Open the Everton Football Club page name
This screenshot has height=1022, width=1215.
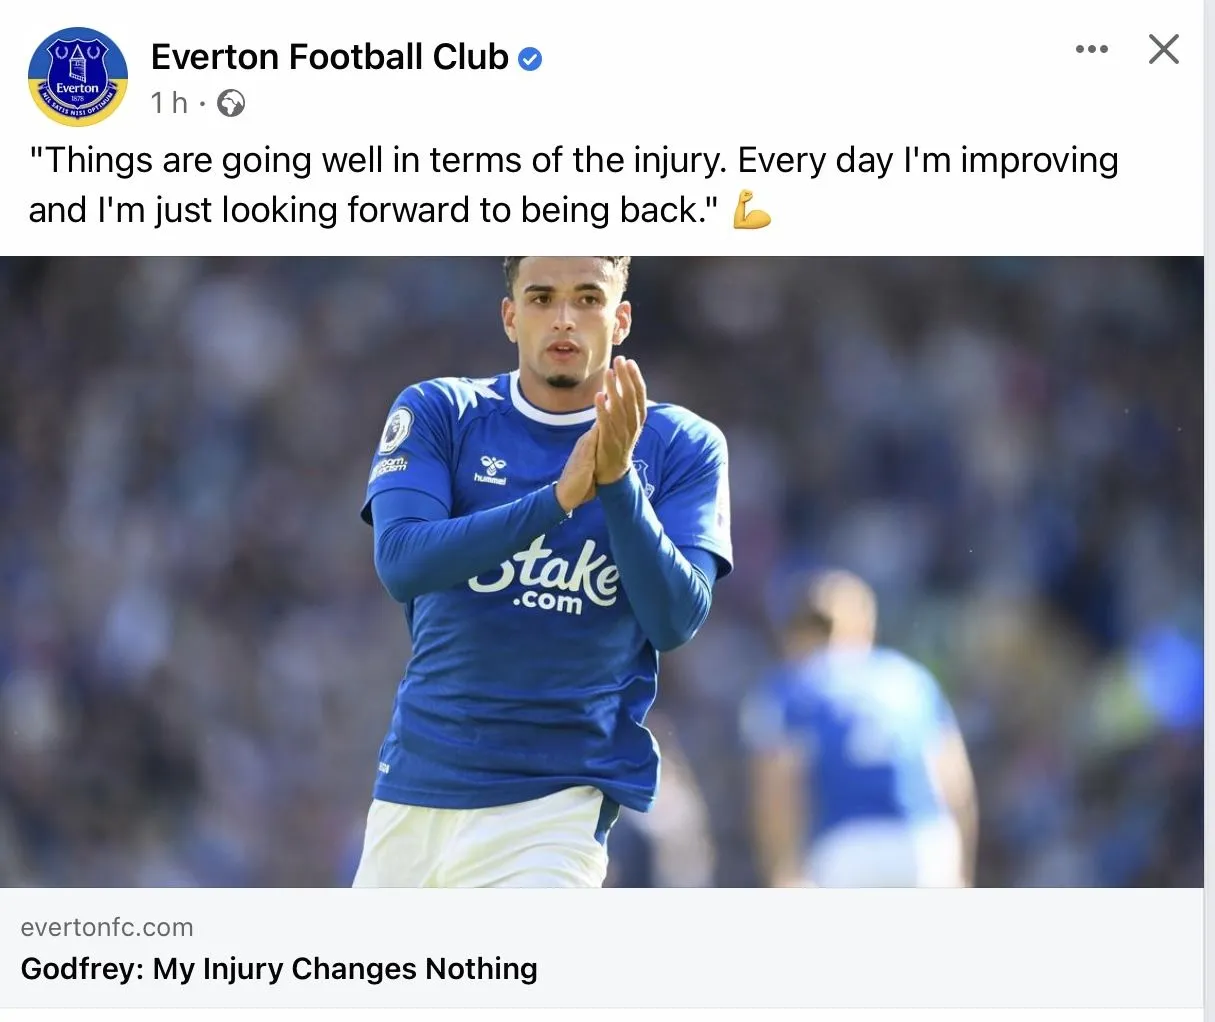tap(329, 57)
